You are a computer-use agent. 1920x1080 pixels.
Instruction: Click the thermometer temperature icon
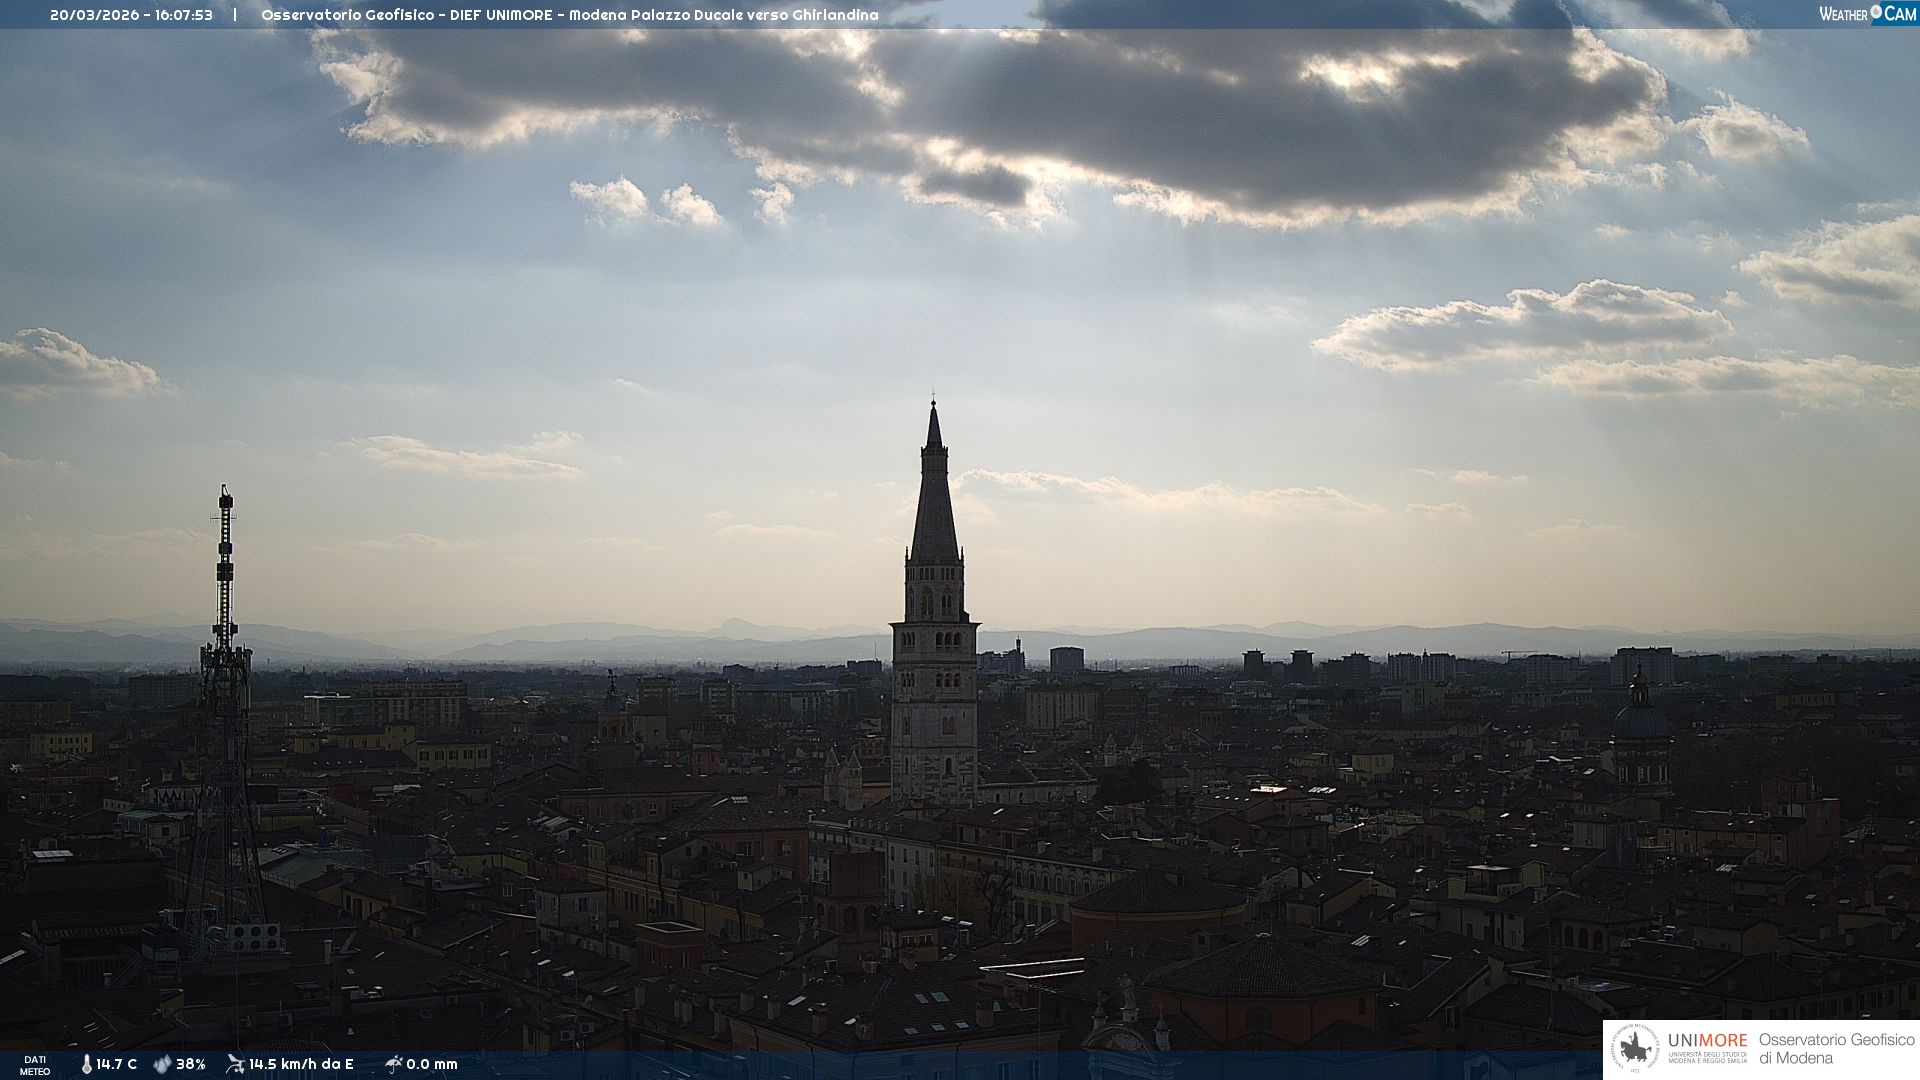[x=86, y=1064]
